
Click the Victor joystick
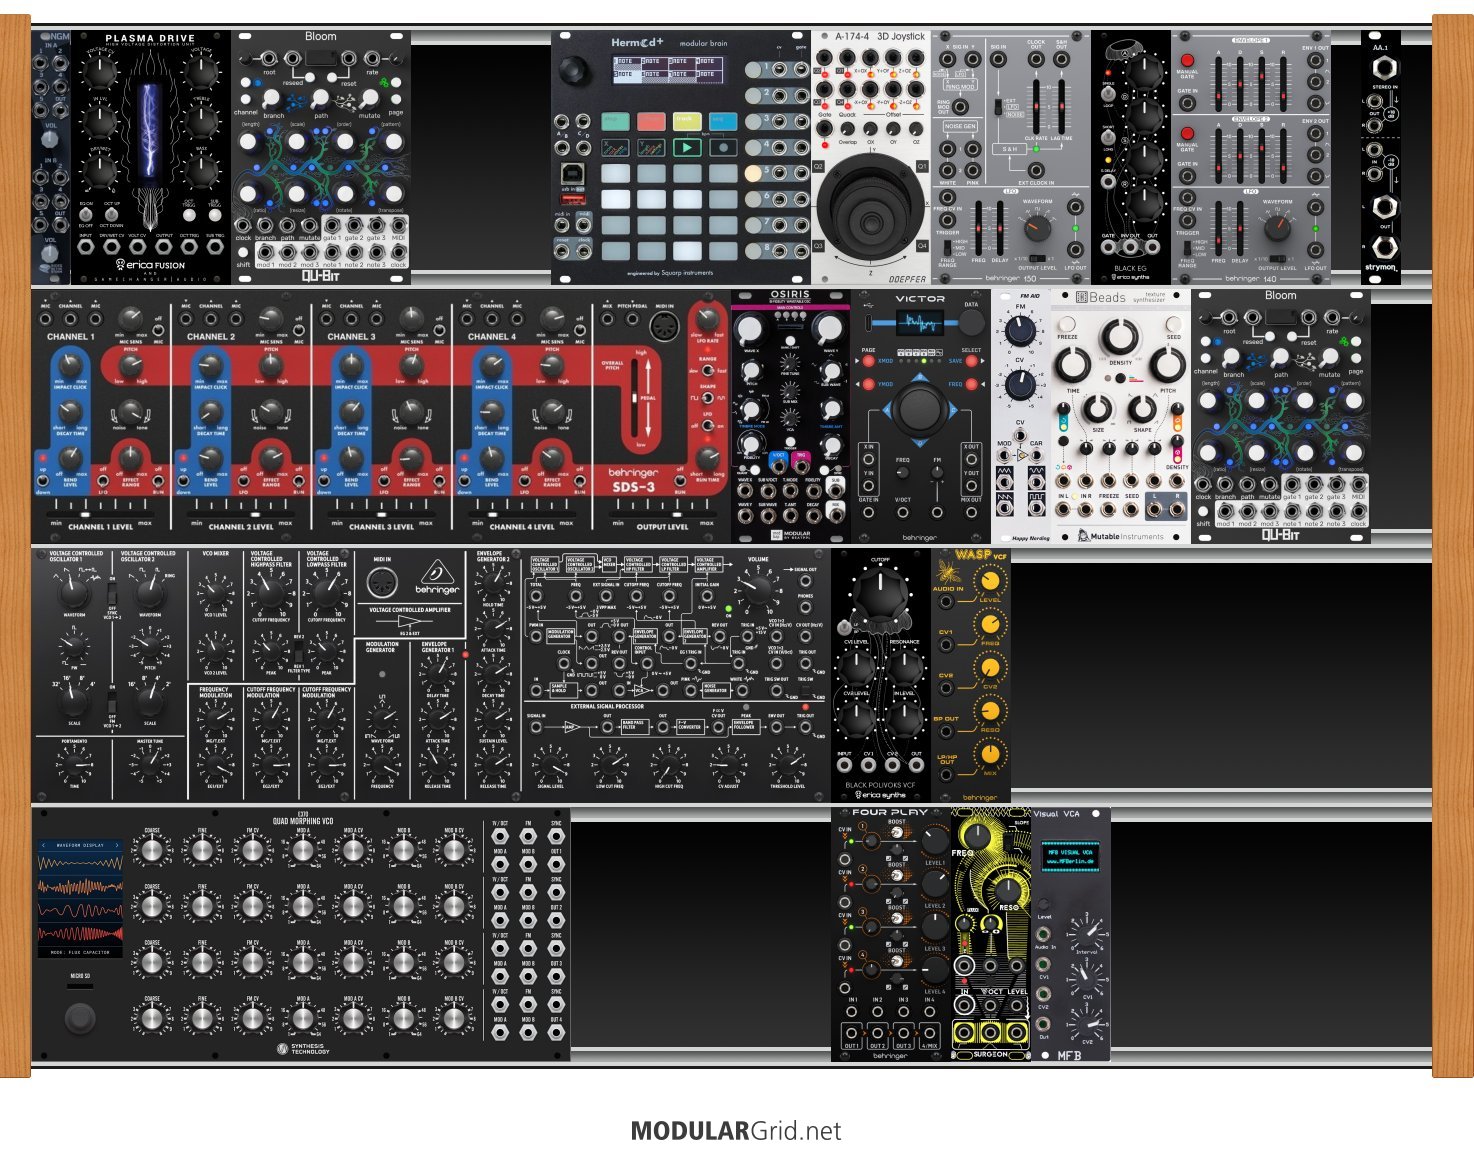[x=919, y=409]
